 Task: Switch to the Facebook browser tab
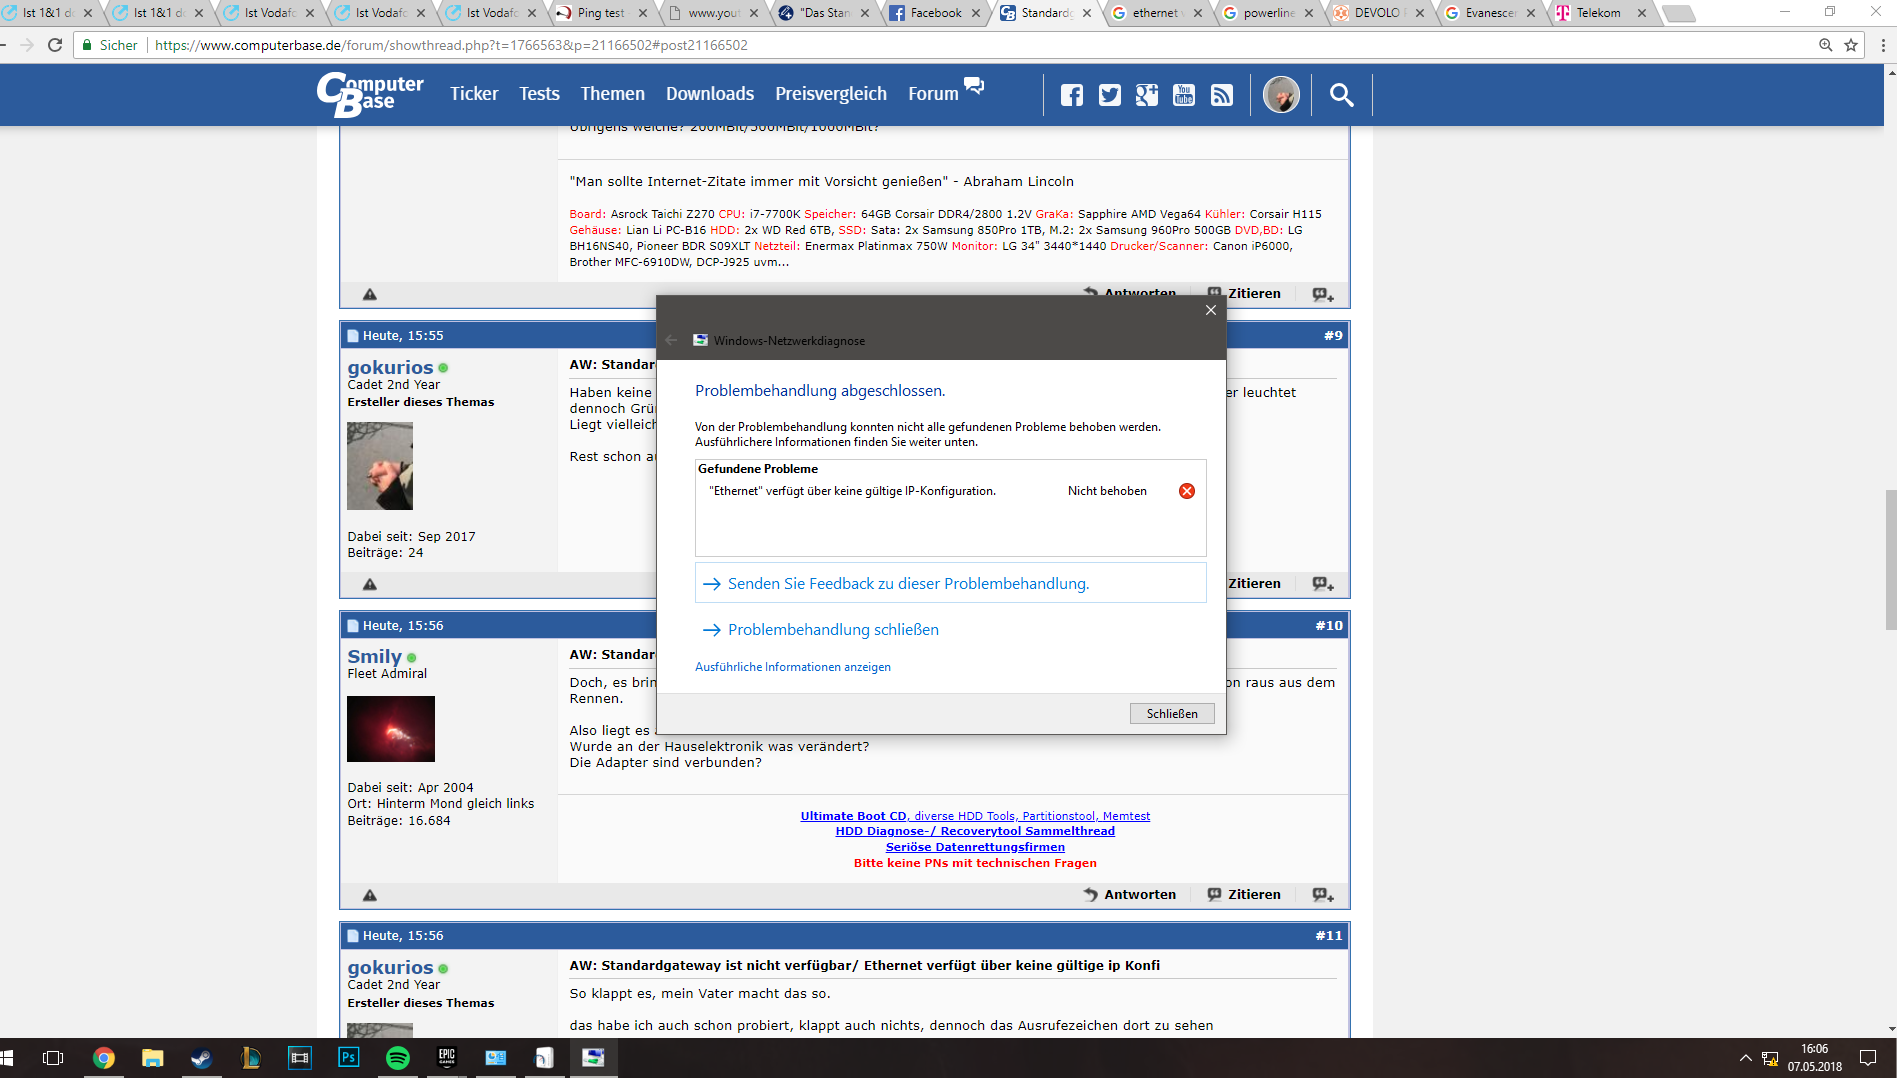pyautogui.click(x=934, y=13)
